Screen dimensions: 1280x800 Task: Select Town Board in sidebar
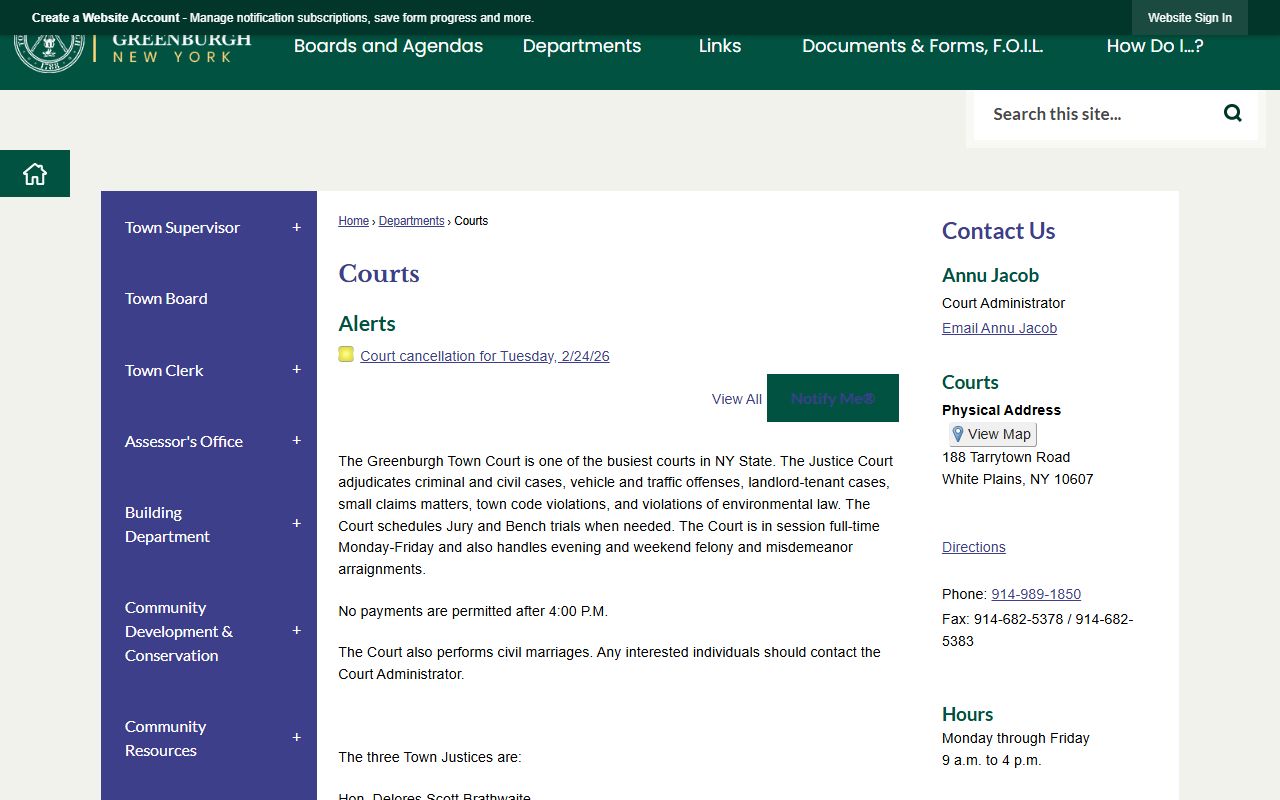click(x=166, y=298)
